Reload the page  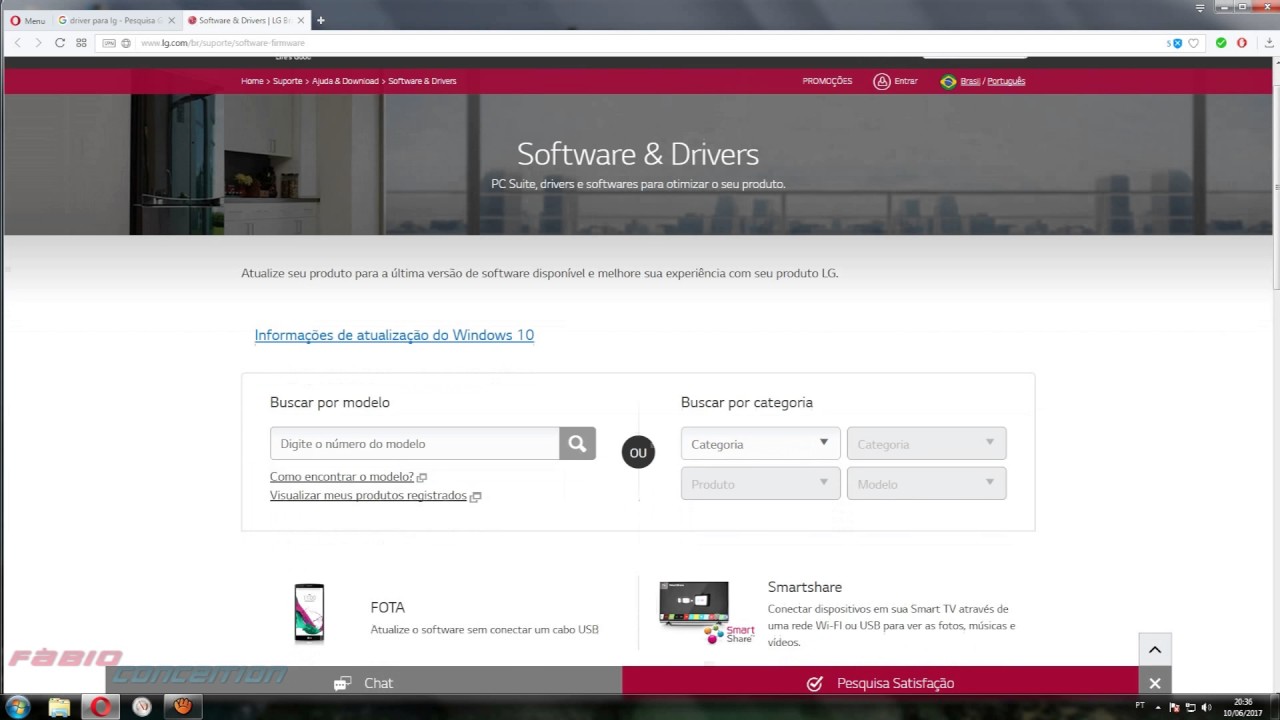(x=60, y=43)
